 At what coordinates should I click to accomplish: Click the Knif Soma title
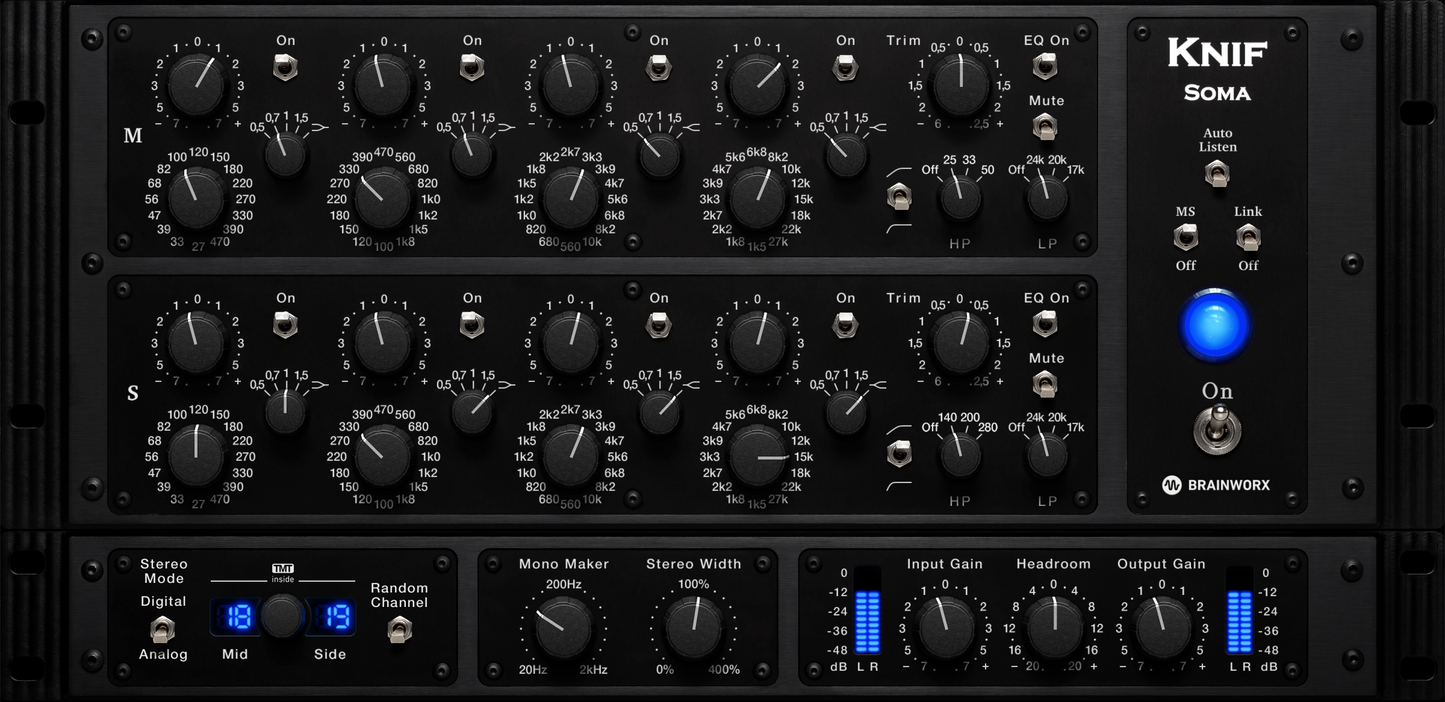[1217, 70]
